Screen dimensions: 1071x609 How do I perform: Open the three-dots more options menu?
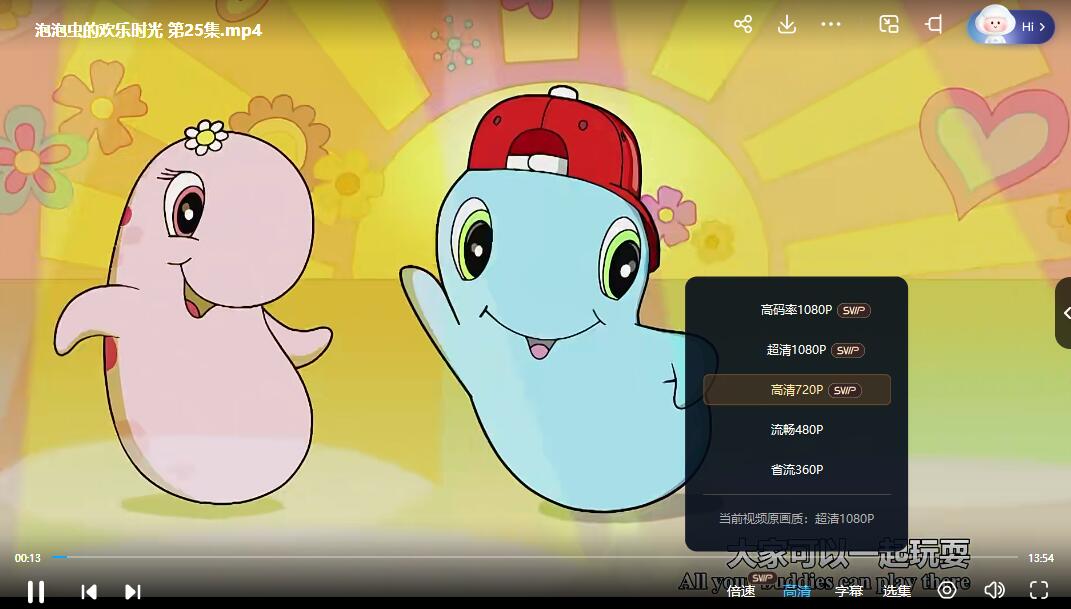coord(831,25)
